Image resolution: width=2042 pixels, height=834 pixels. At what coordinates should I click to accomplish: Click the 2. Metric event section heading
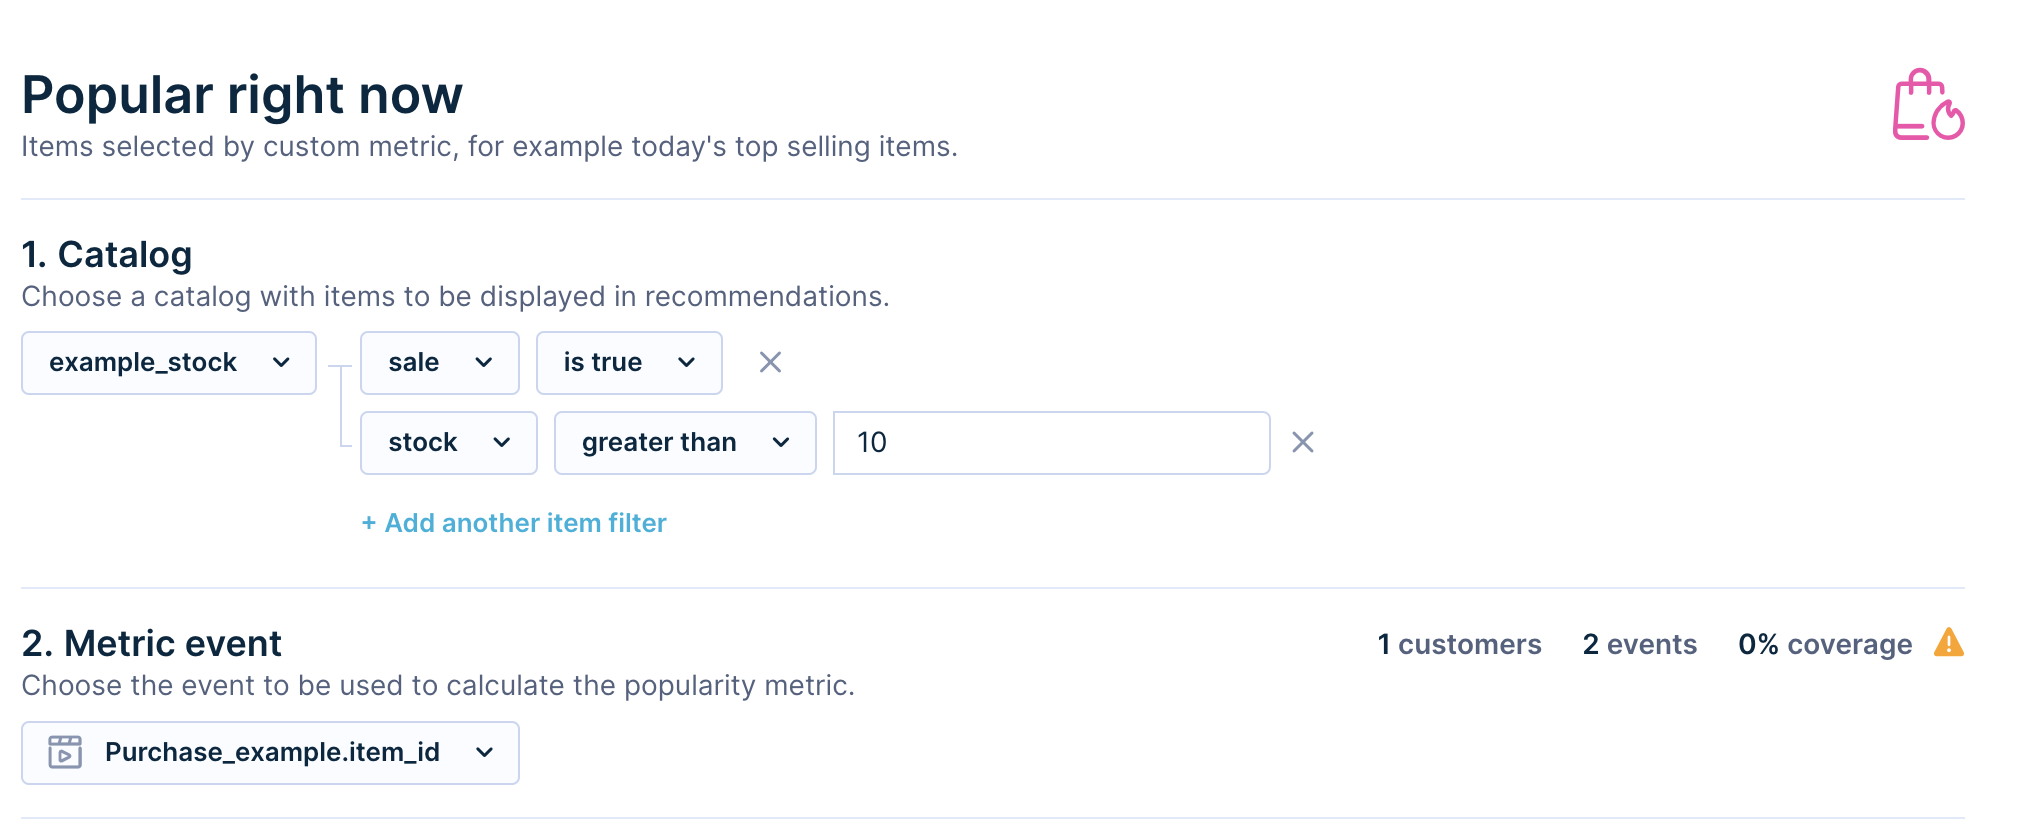coord(152,643)
